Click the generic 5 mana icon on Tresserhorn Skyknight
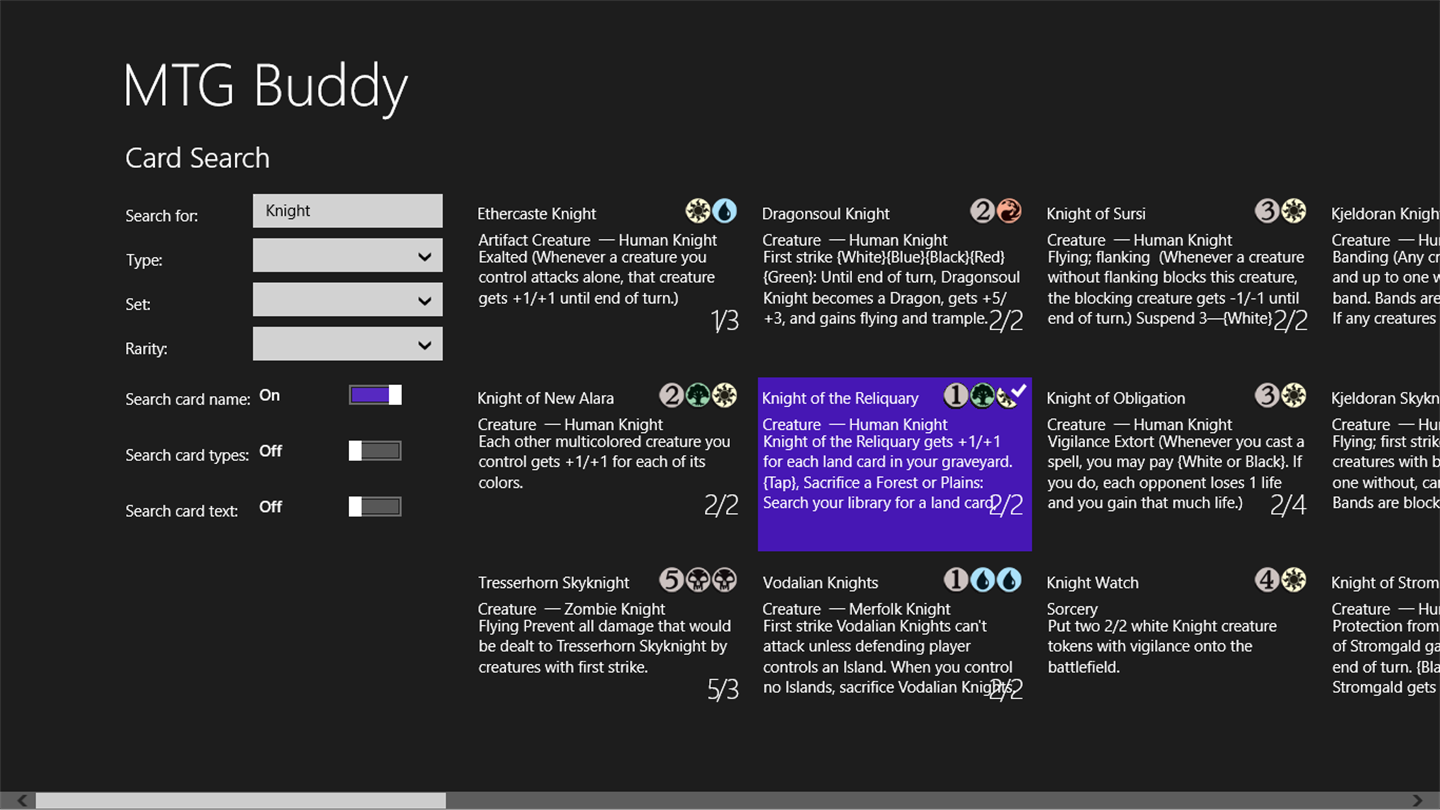This screenshot has width=1440, height=810. coord(672,580)
